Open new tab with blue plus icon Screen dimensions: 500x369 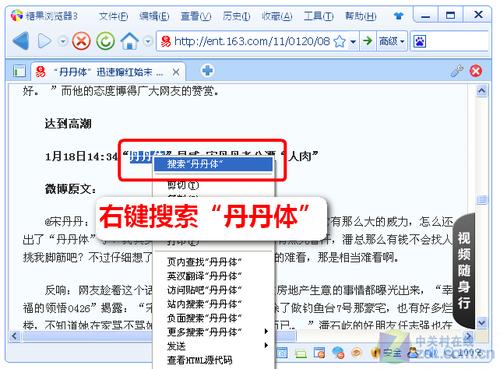[207, 71]
